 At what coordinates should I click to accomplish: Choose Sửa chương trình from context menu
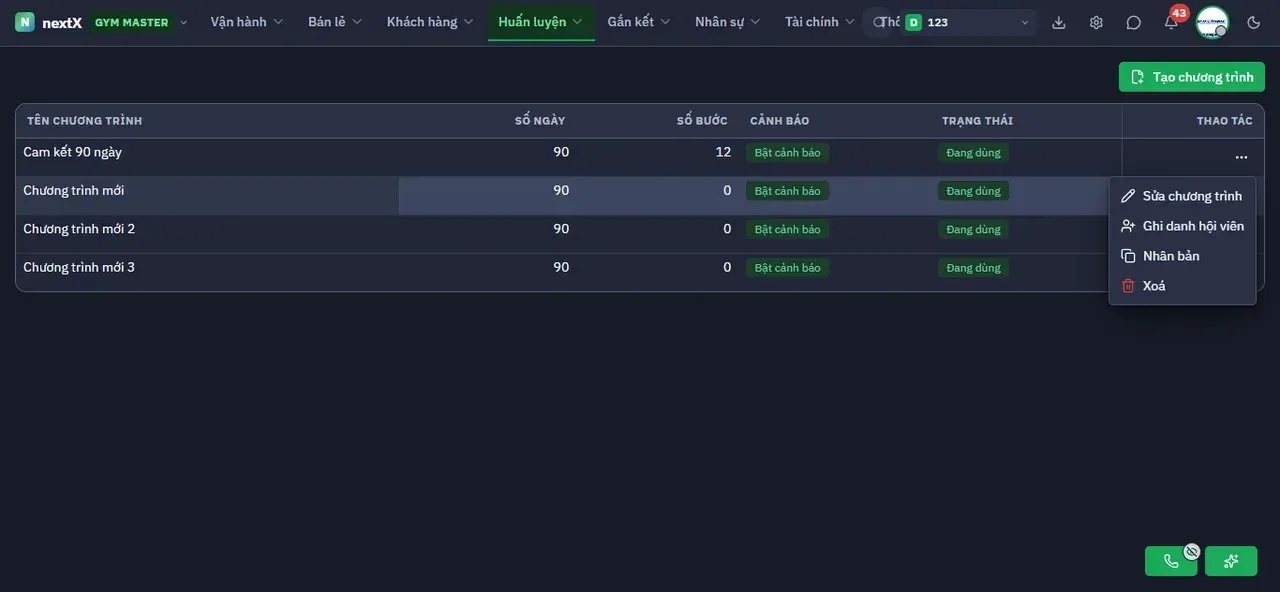pyautogui.click(x=1182, y=196)
